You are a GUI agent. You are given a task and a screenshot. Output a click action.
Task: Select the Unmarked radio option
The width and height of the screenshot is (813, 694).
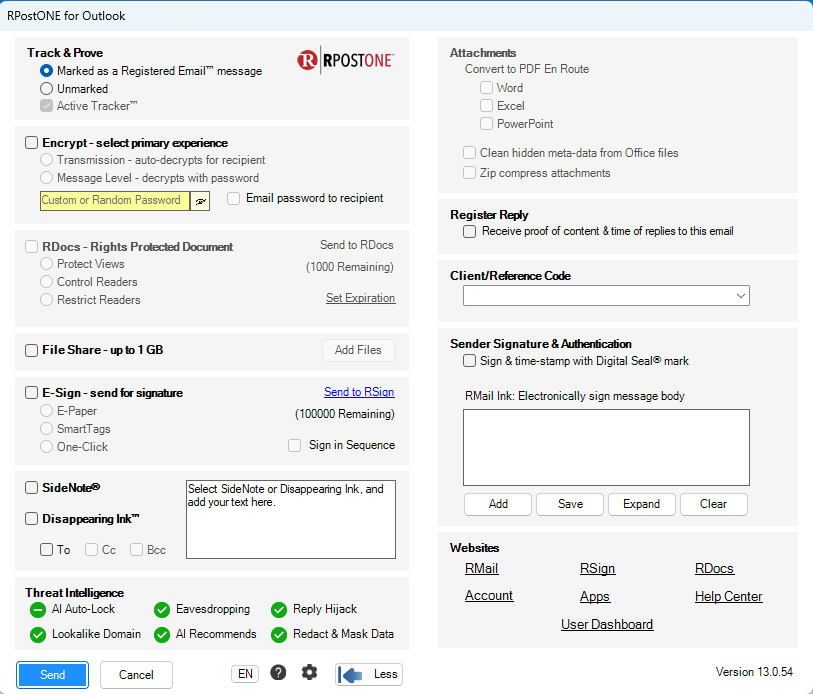point(46,89)
